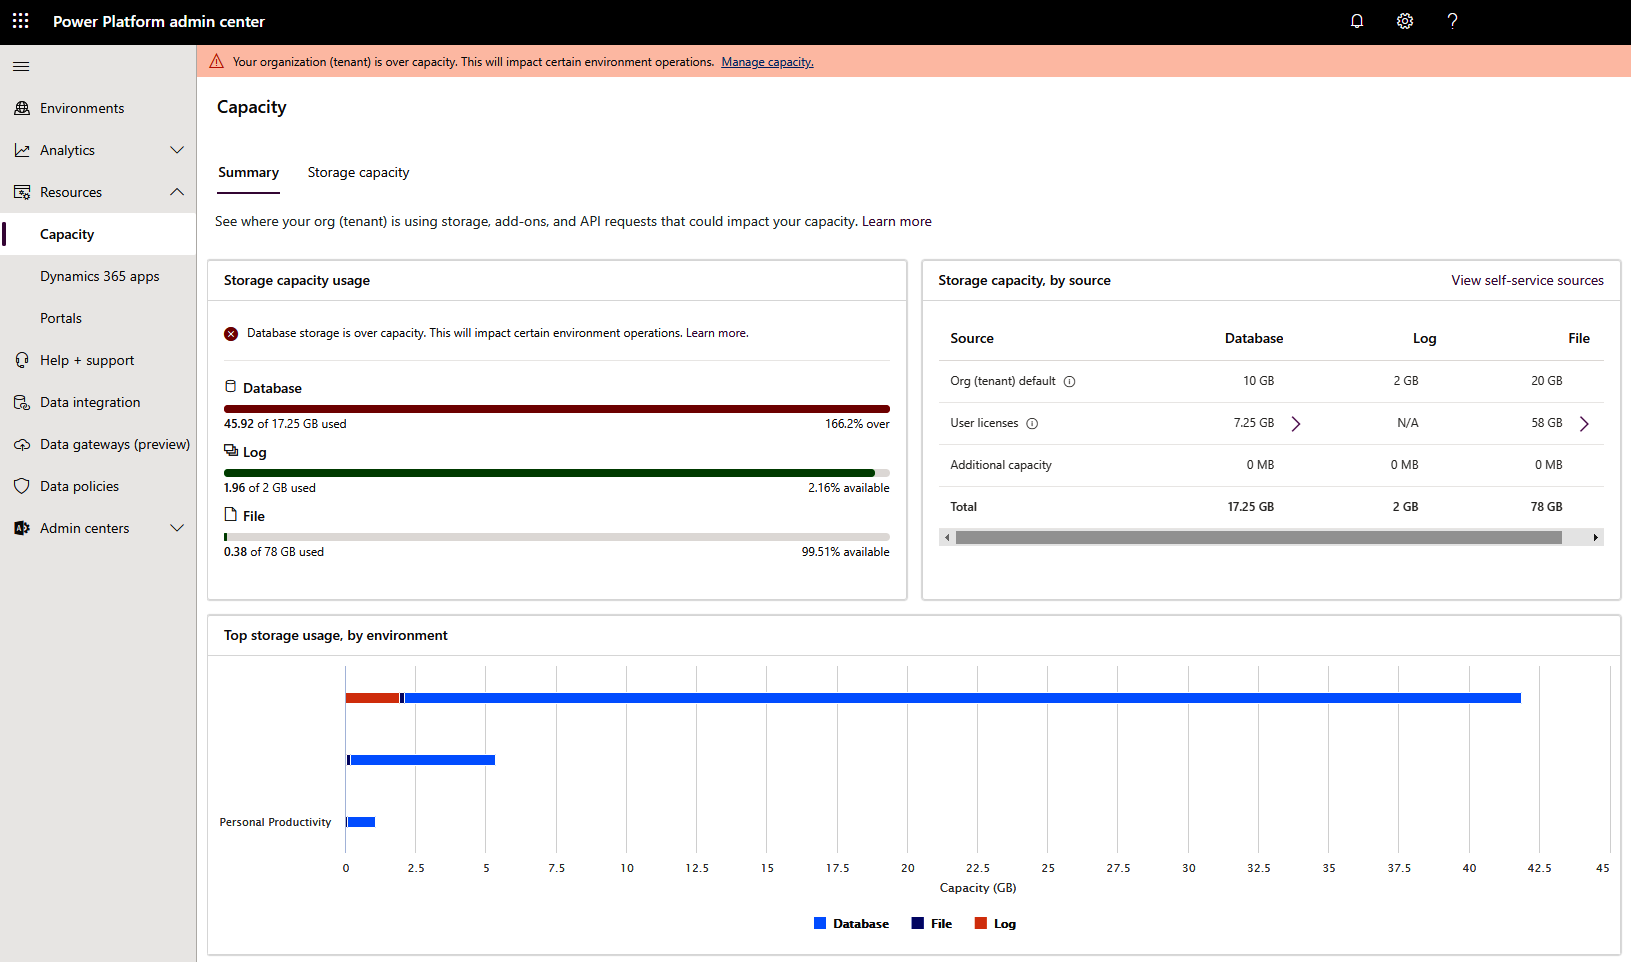The height and width of the screenshot is (962, 1631).
Task: Click the File storage icon
Action: point(231,514)
